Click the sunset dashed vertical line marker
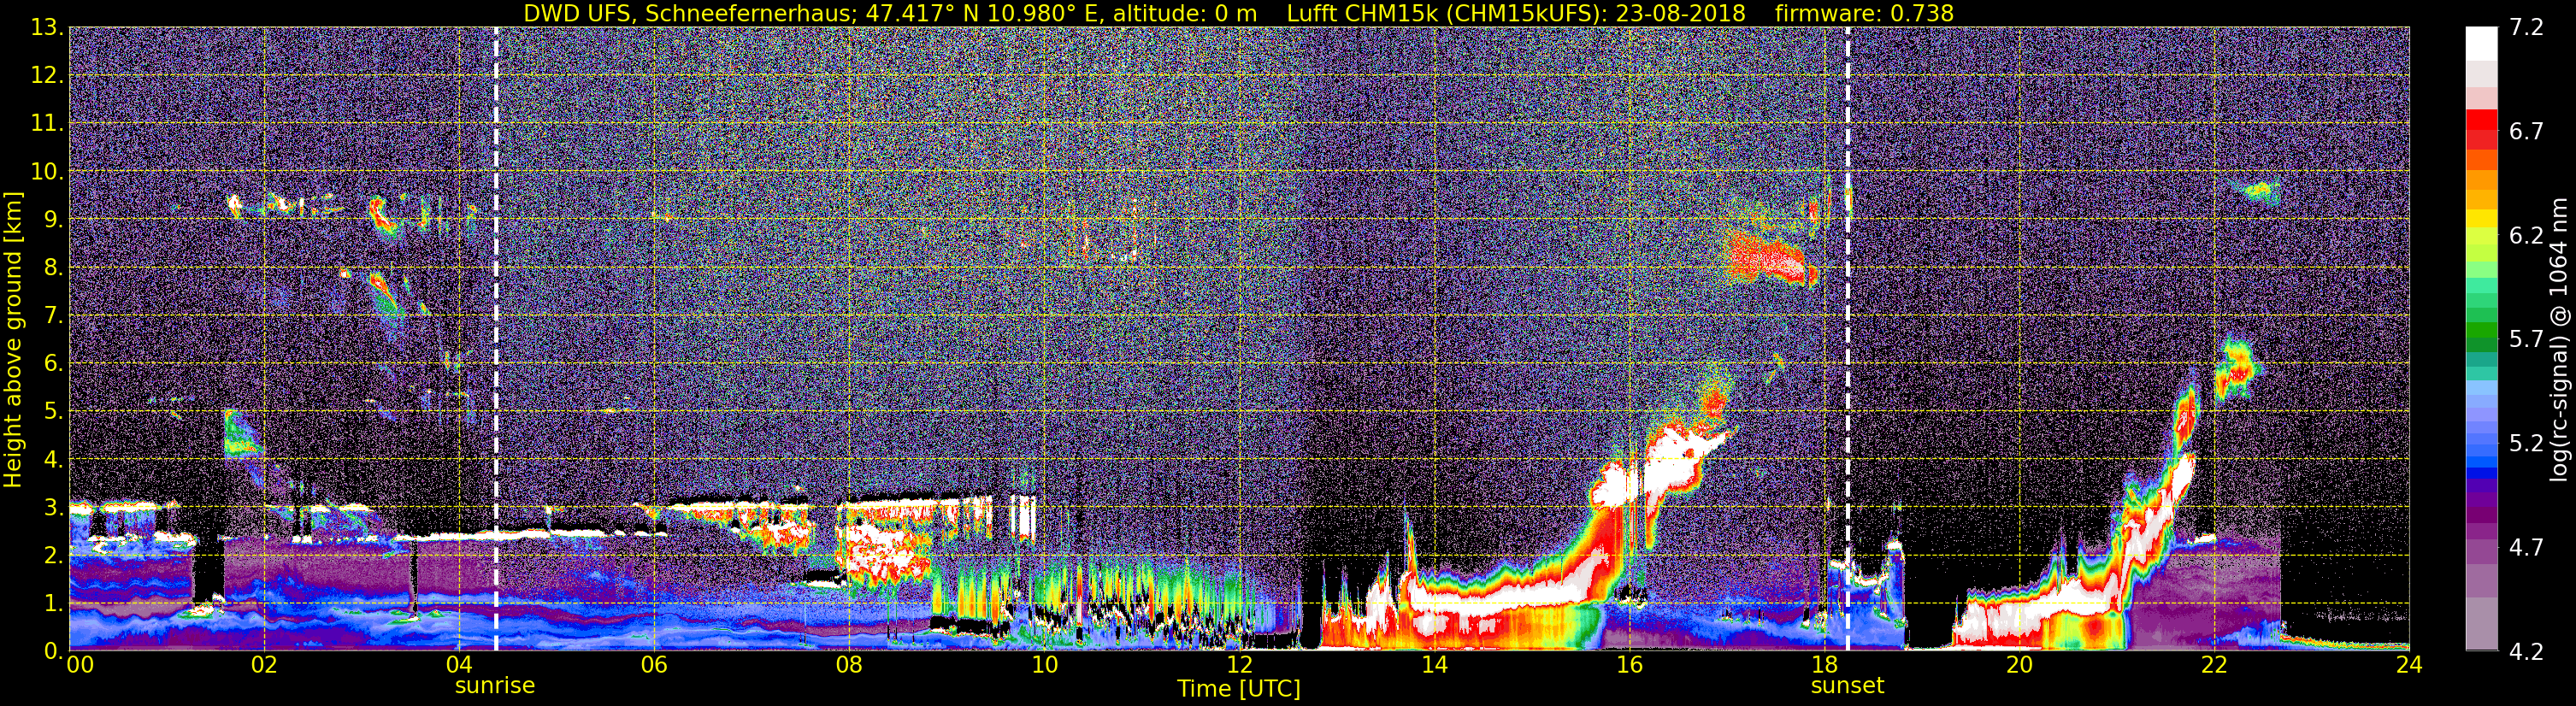Image resolution: width=2576 pixels, height=706 pixels. (x=1847, y=339)
